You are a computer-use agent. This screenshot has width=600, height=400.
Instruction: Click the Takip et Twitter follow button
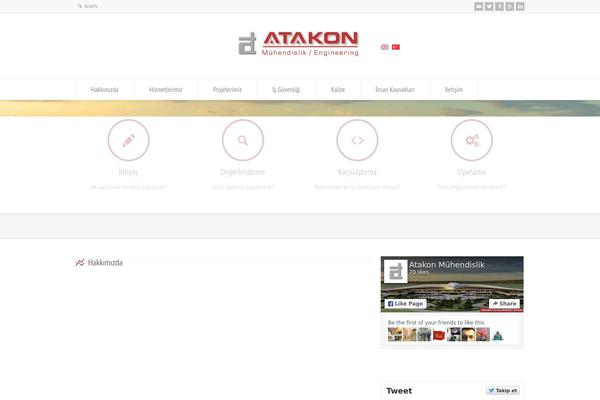click(x=503, y=390)
